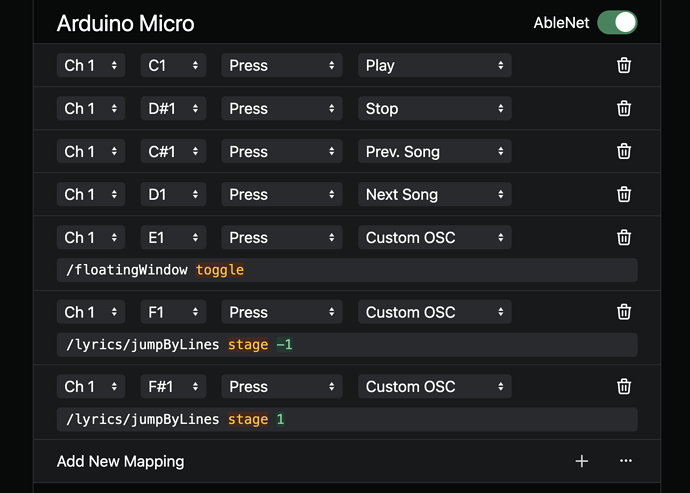The height and width of the screenshot is (493, 690).
Task: Remove the F#1 Custom OSC mapping
Action: (624, 386)
